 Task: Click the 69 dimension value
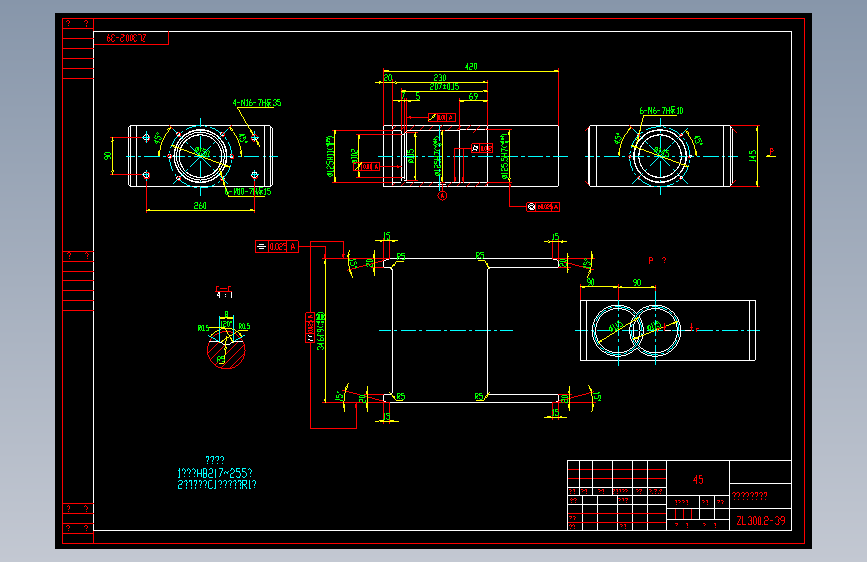[x=473, y=96]
